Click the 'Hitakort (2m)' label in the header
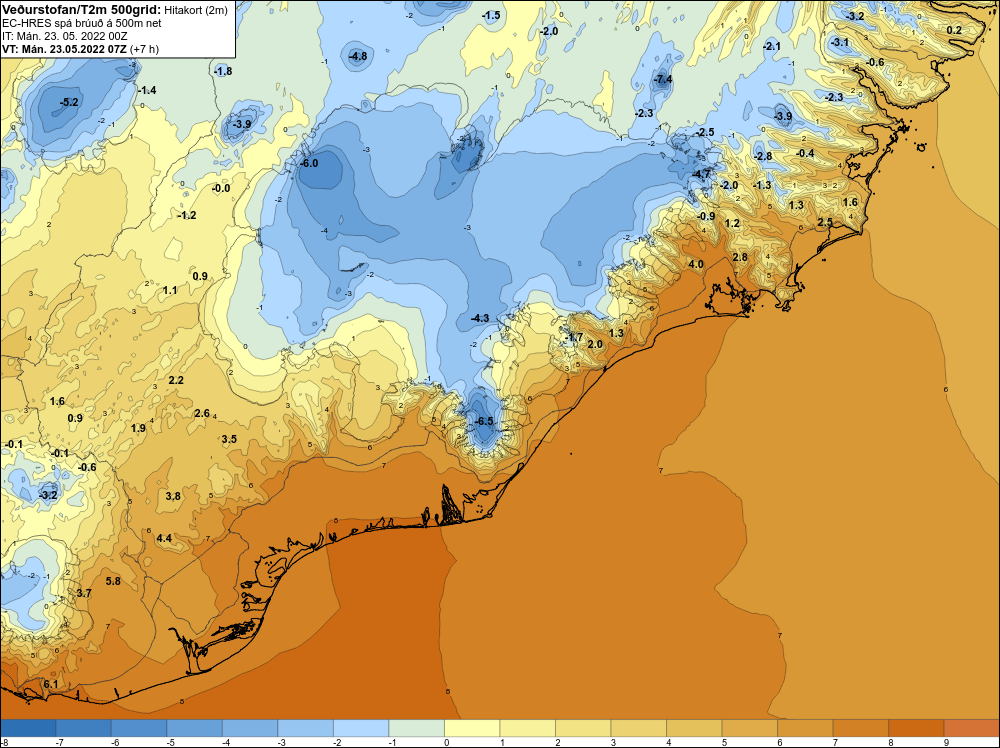The height and width of the screenshot is (748, 1000). click(x=195, y=9)
